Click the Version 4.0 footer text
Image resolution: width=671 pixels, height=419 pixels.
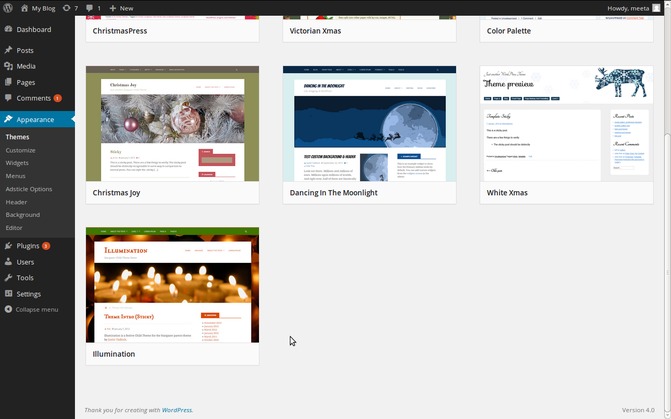pyautogui.click(x=638, y=410)
